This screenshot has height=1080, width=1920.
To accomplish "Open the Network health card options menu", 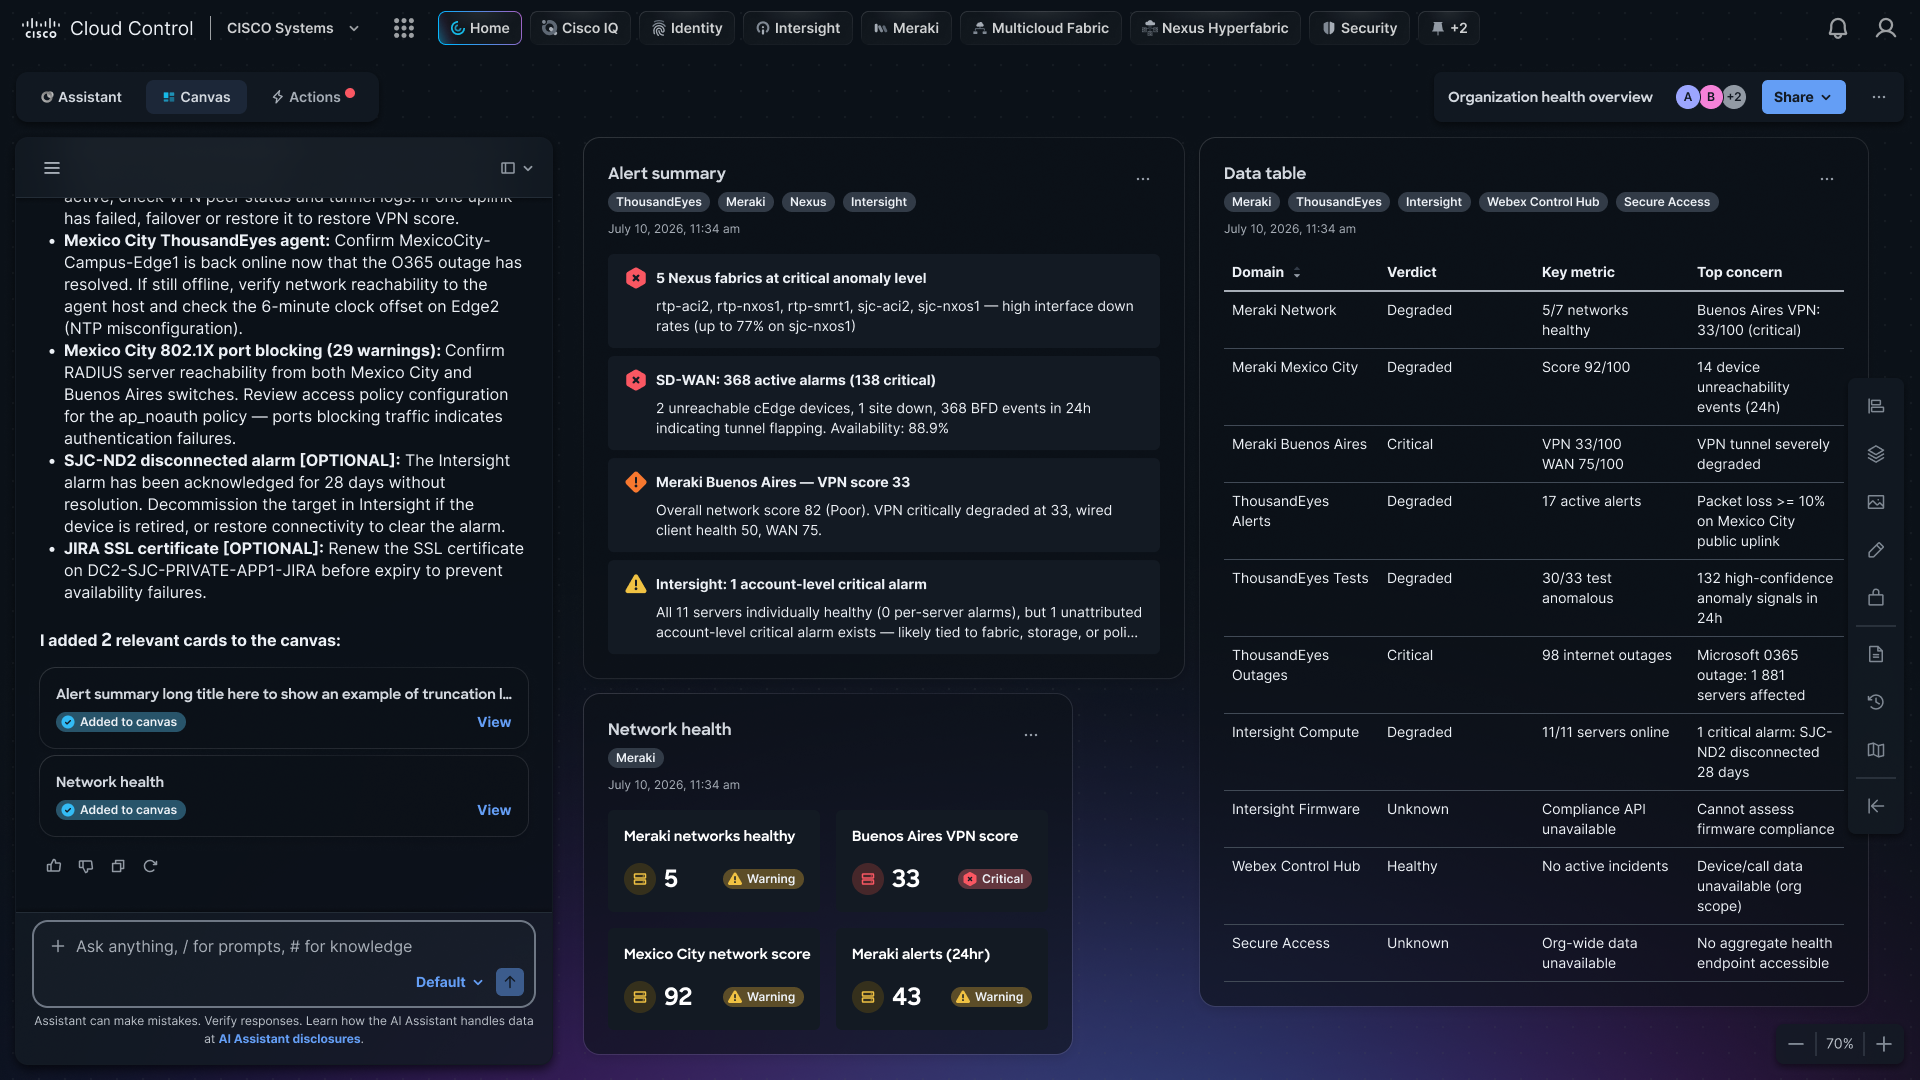I will [1031, 735].
